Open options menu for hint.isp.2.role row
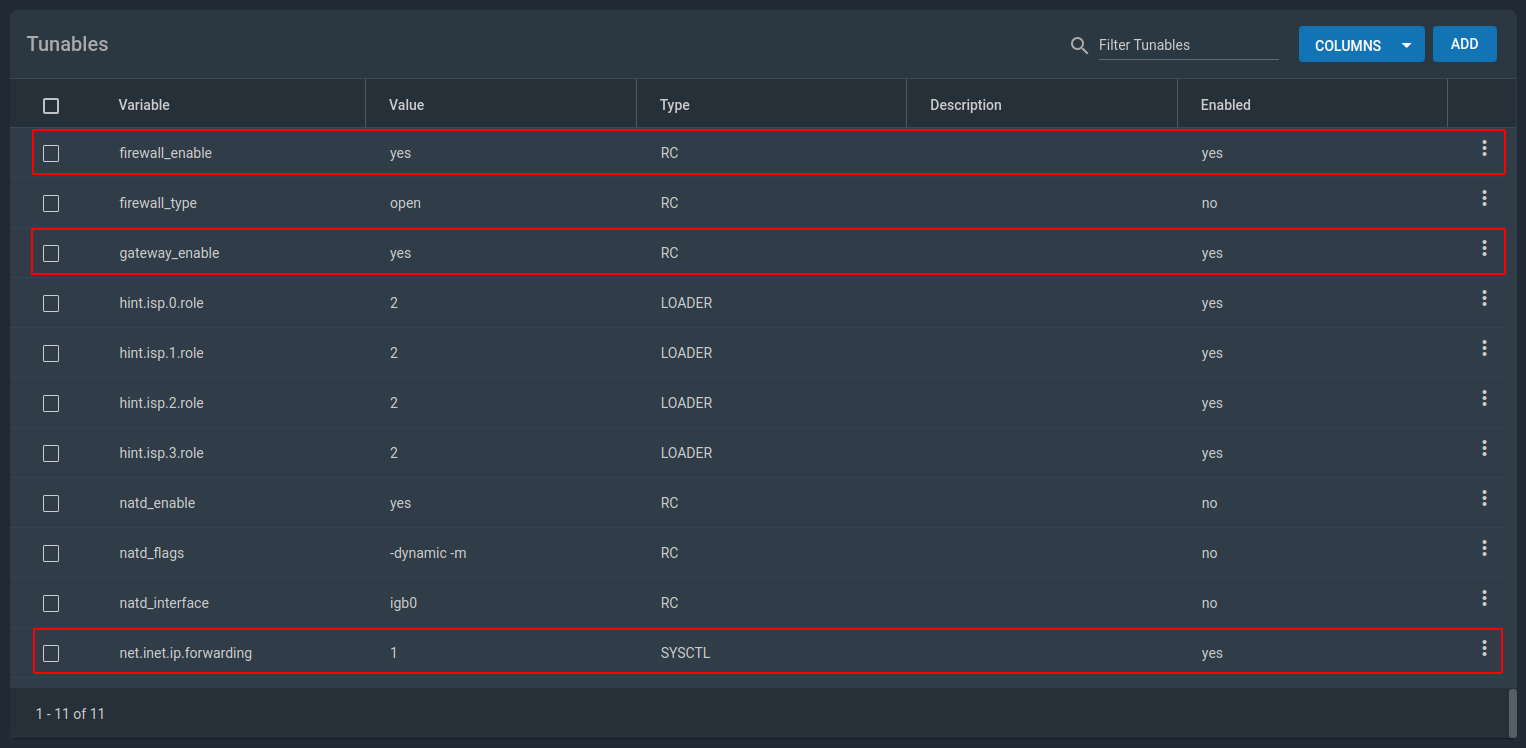 (x=1484, y=398)
